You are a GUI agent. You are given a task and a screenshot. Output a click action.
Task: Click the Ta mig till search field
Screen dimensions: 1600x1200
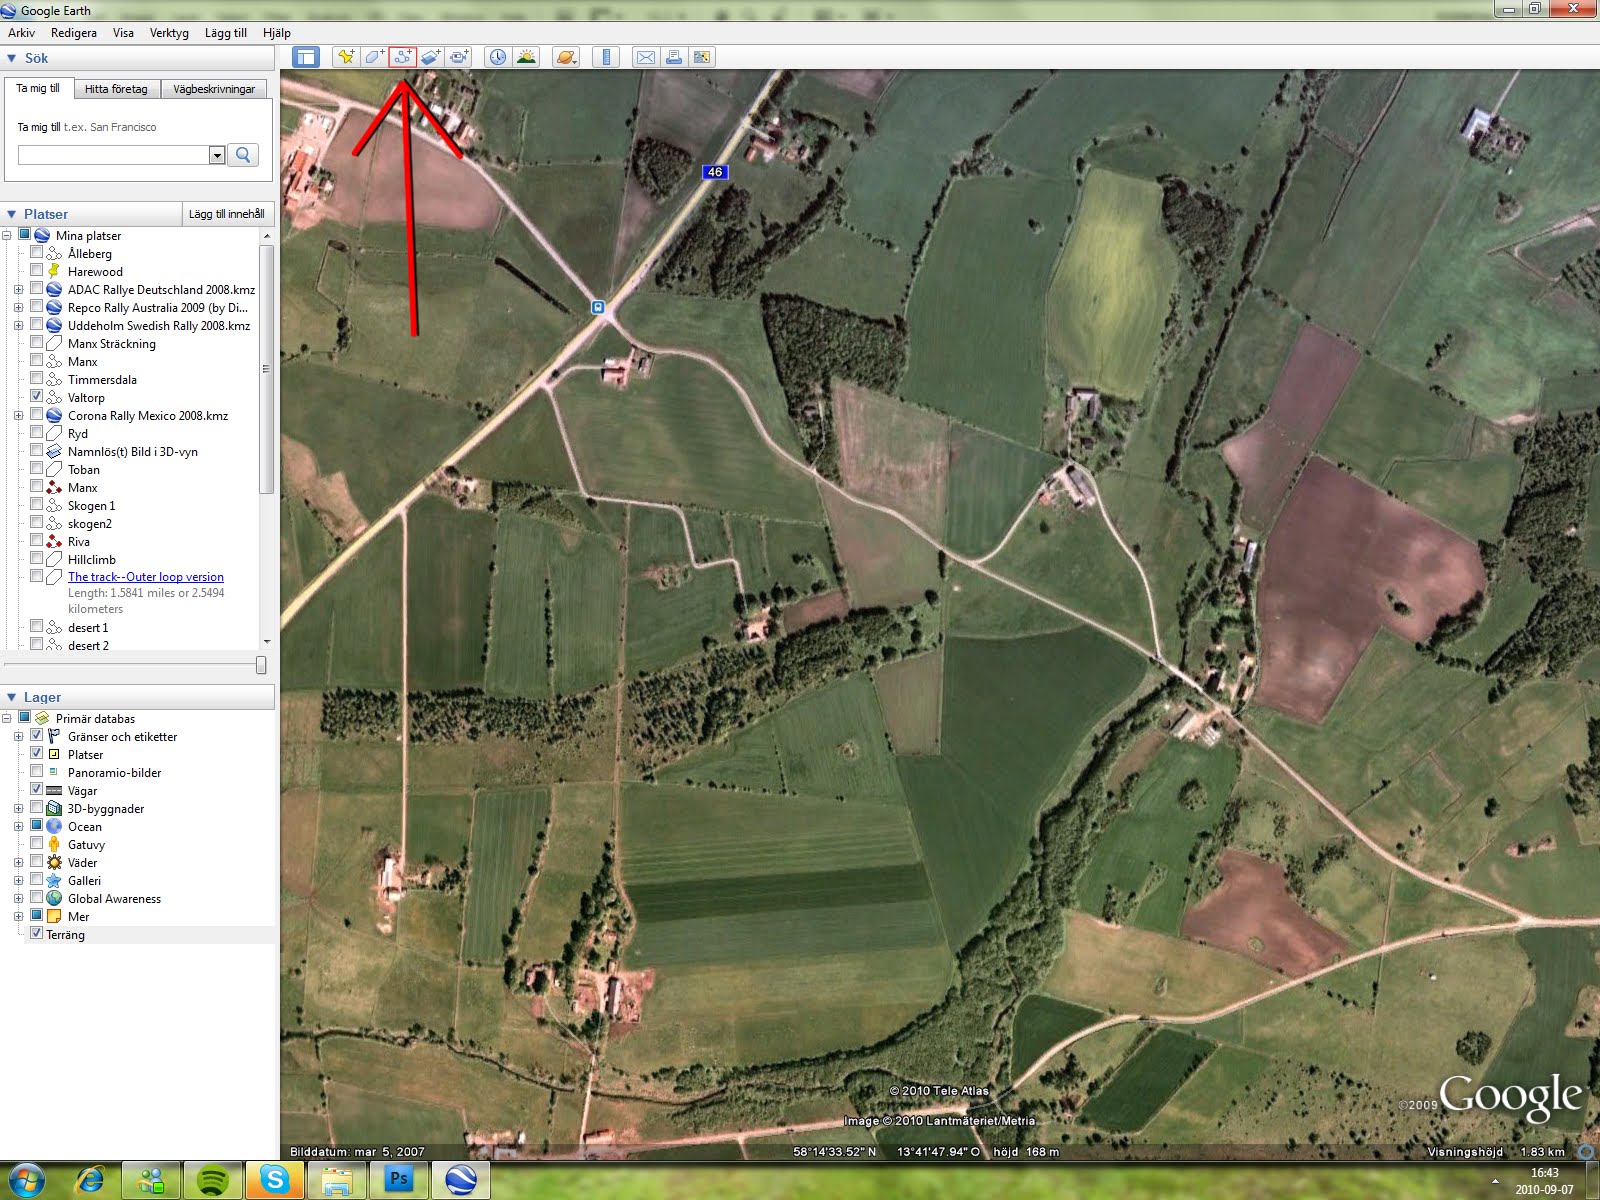point(113,155)
